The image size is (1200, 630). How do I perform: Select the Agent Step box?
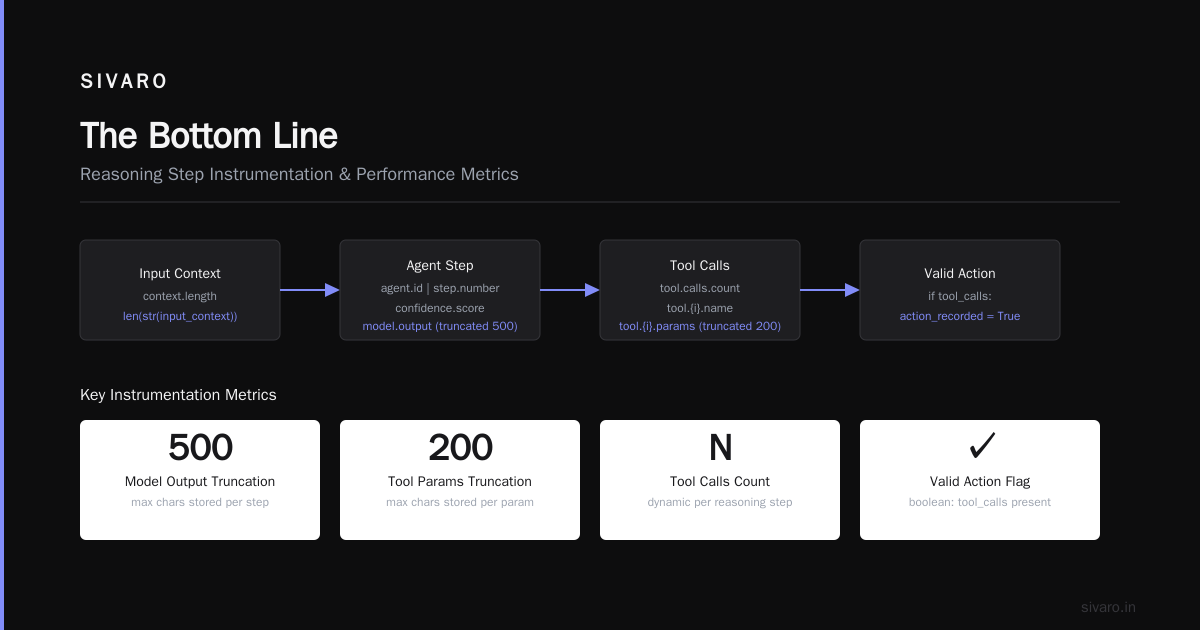[440, 290]
